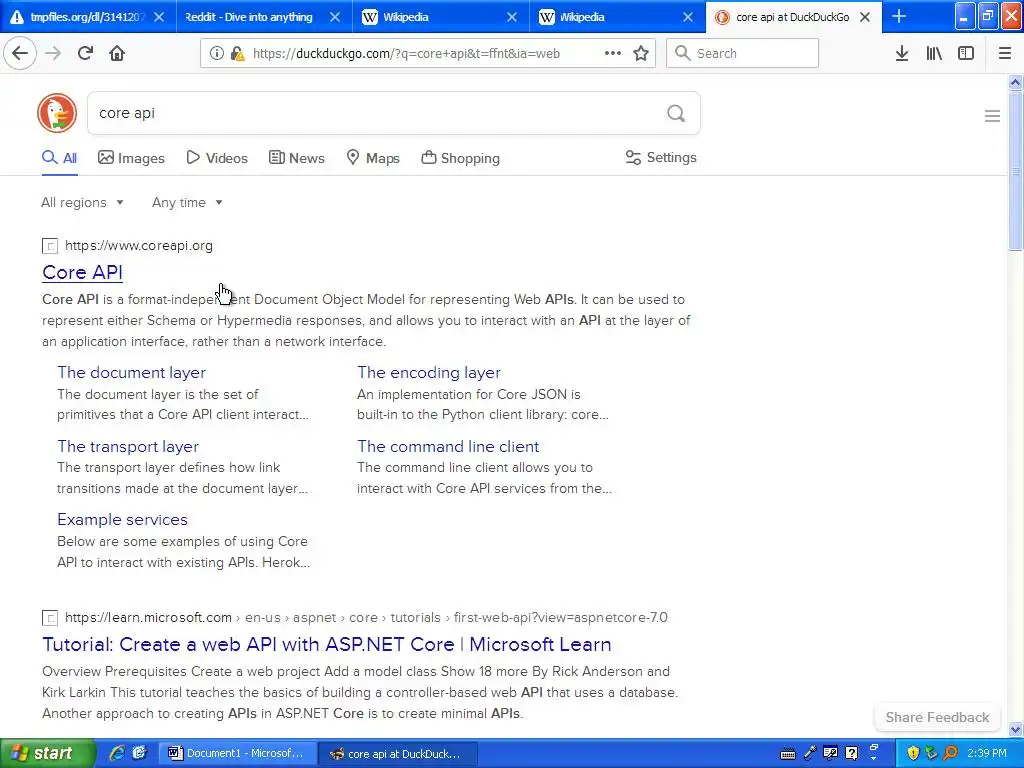The image size is (1024, 768).
Task: Open the browser home page
Action: [117, 53]
